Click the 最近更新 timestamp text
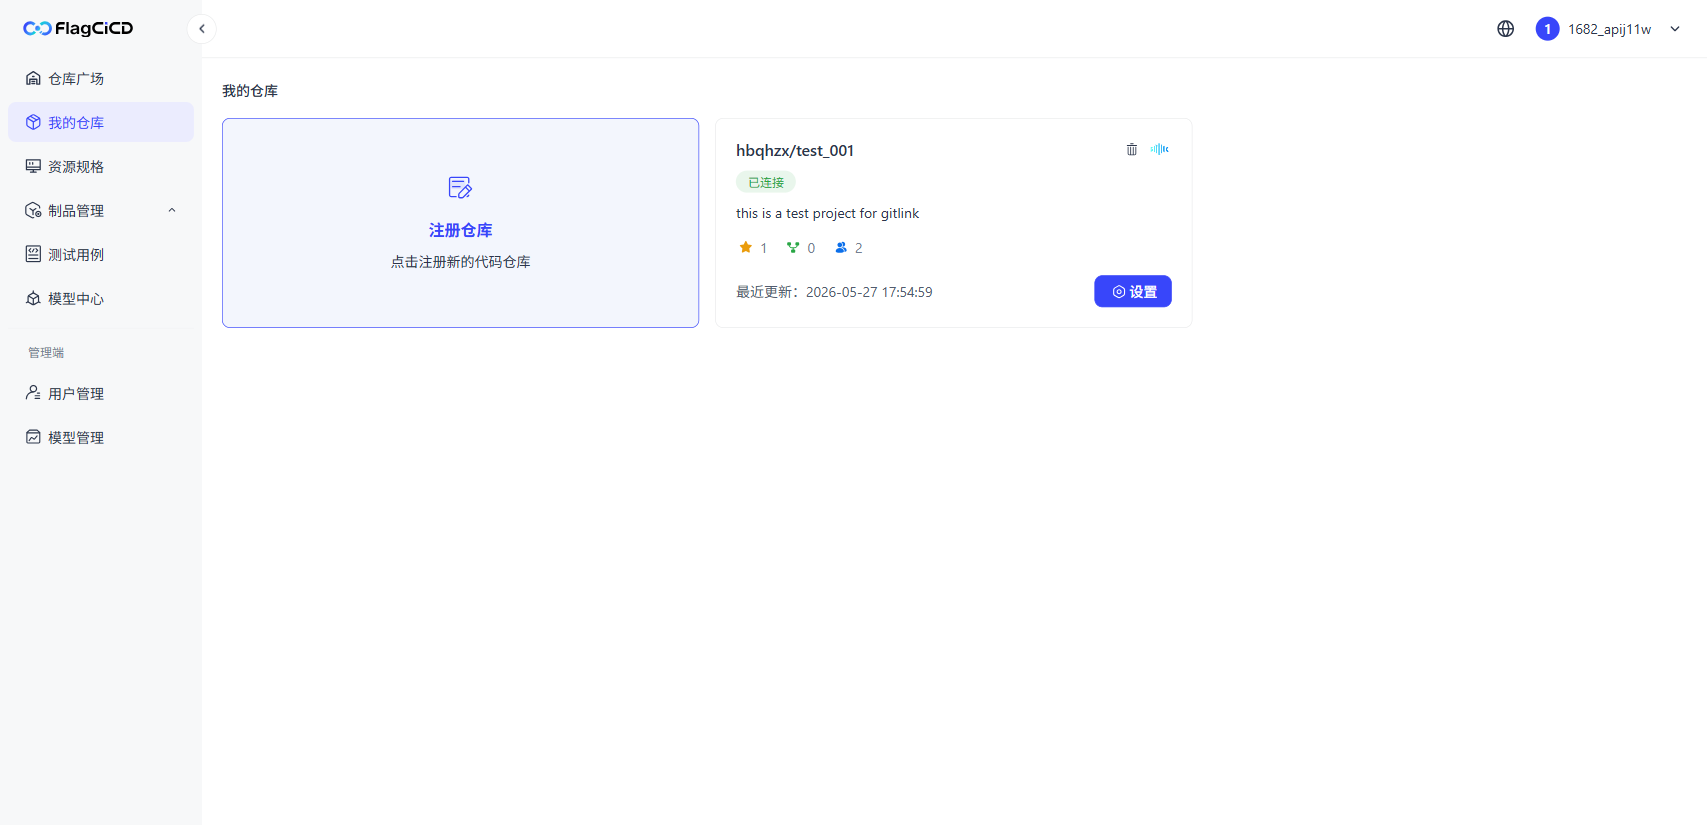The width and height of the screenshot is (1707, 825). [x=834, y=292]
